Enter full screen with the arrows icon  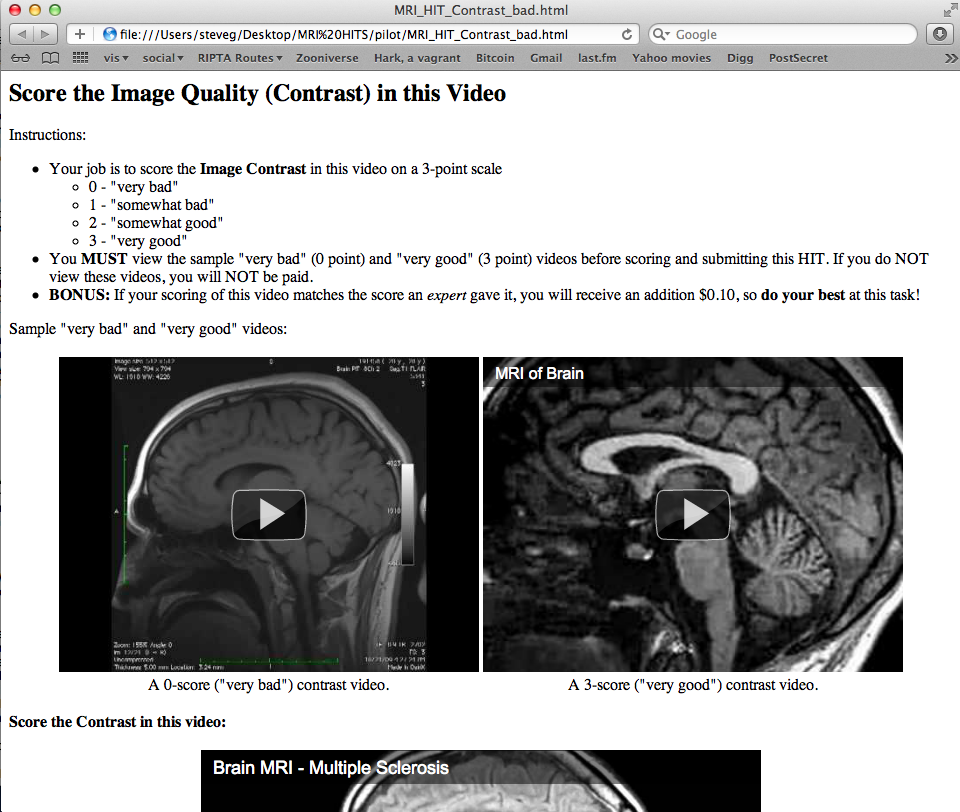coord(948,9)
